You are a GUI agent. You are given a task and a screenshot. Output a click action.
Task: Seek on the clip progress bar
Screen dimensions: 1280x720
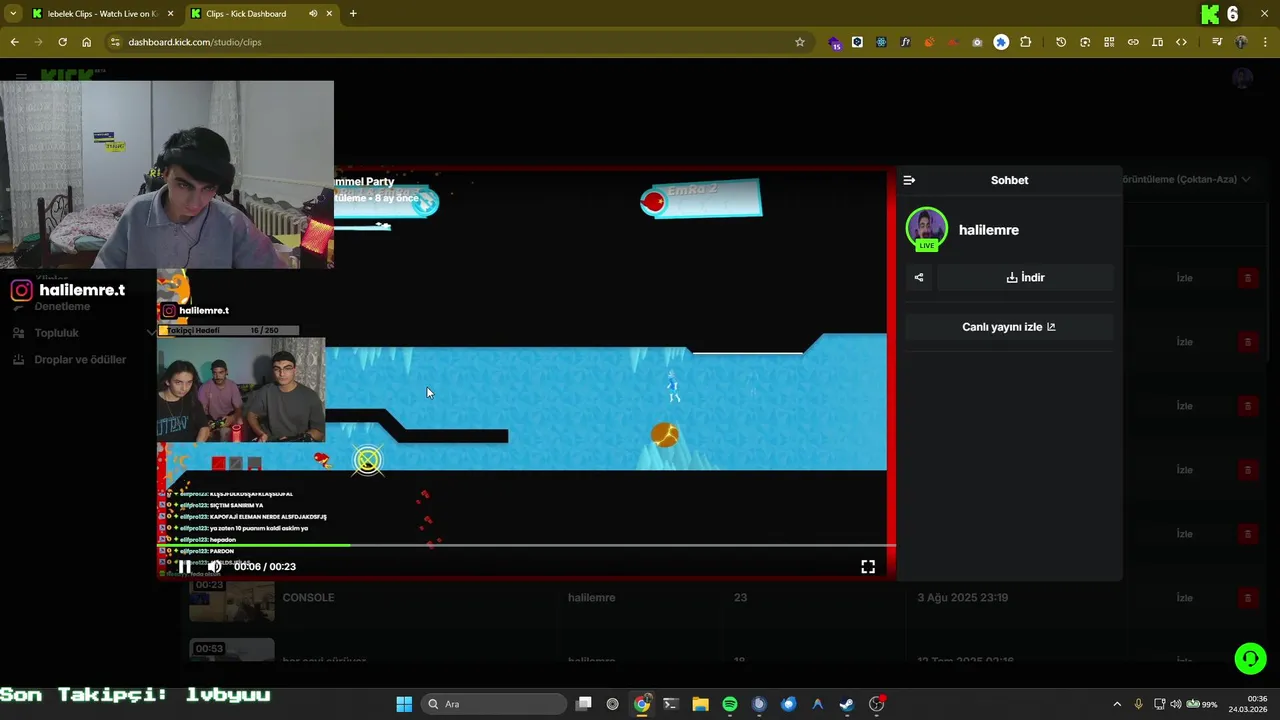point(526,545)
